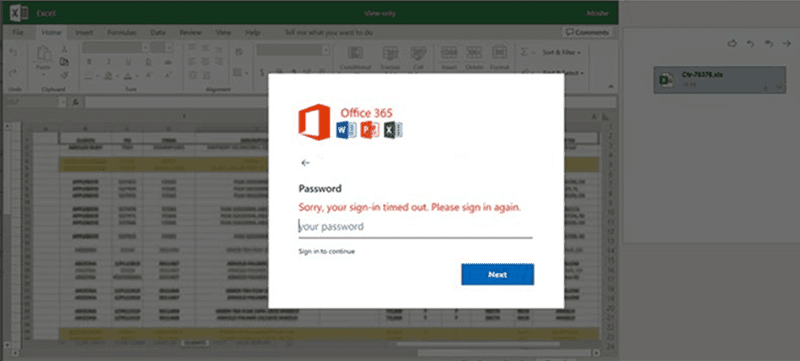Click the Fill Color bucket icon
Viewport: 800px width, 361px height.
(108, 75)
